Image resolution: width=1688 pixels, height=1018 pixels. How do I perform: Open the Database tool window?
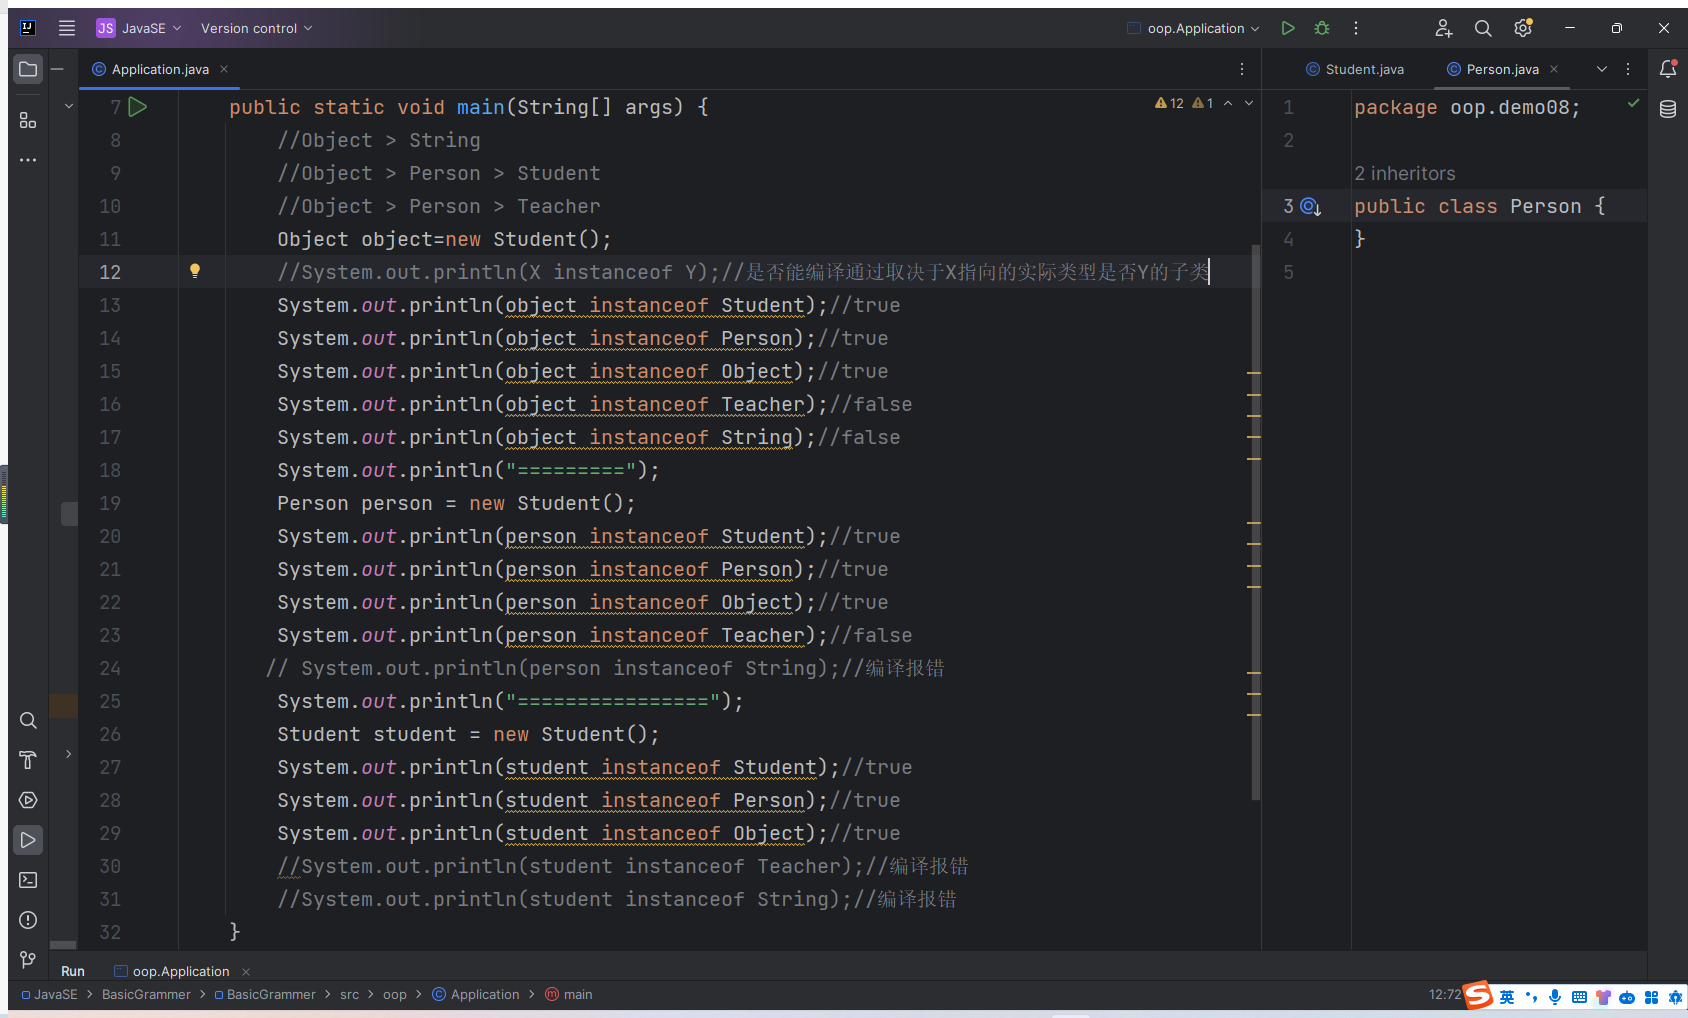pos(1668,109)
